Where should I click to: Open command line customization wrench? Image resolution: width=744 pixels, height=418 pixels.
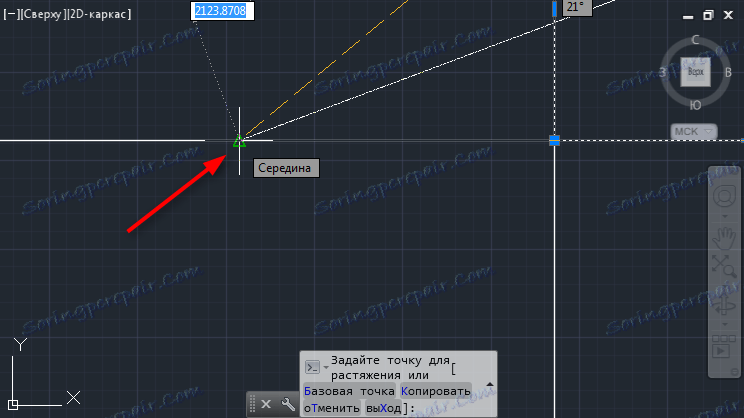288,404
